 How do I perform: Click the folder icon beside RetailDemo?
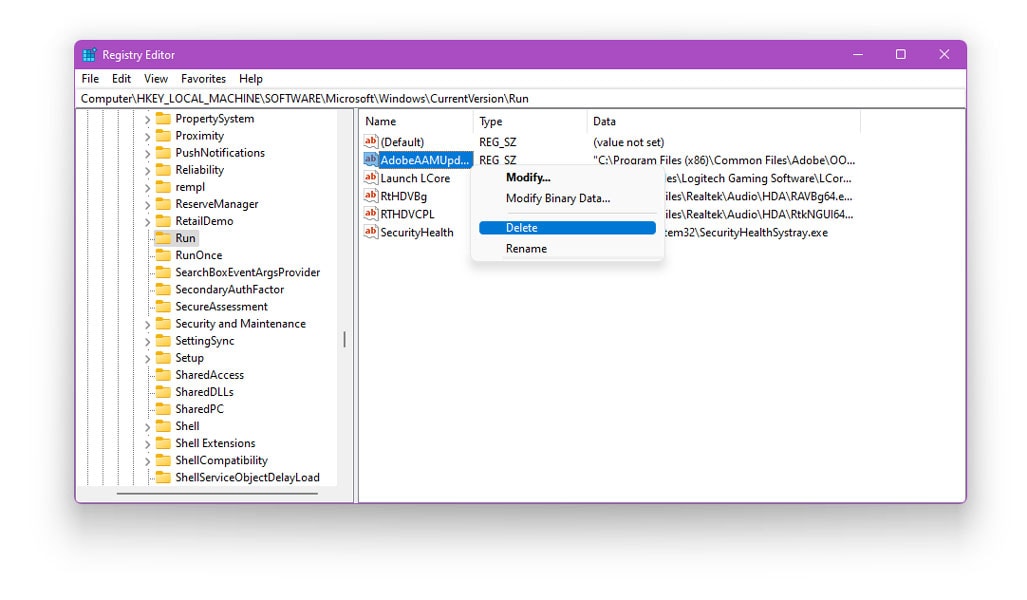pyautogui.click(x=163, y=221)
